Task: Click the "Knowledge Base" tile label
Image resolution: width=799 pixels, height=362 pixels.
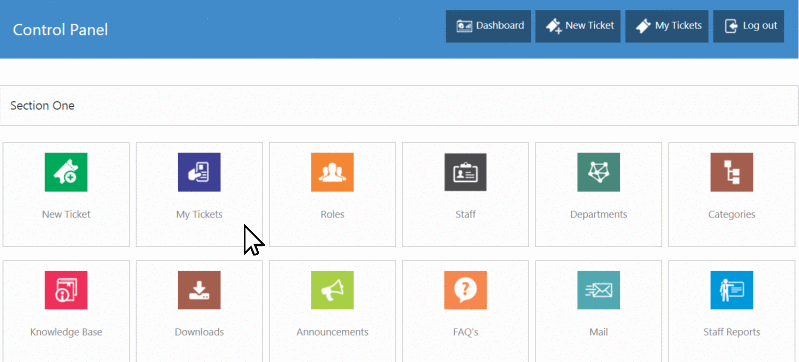Action: (66, 332)
